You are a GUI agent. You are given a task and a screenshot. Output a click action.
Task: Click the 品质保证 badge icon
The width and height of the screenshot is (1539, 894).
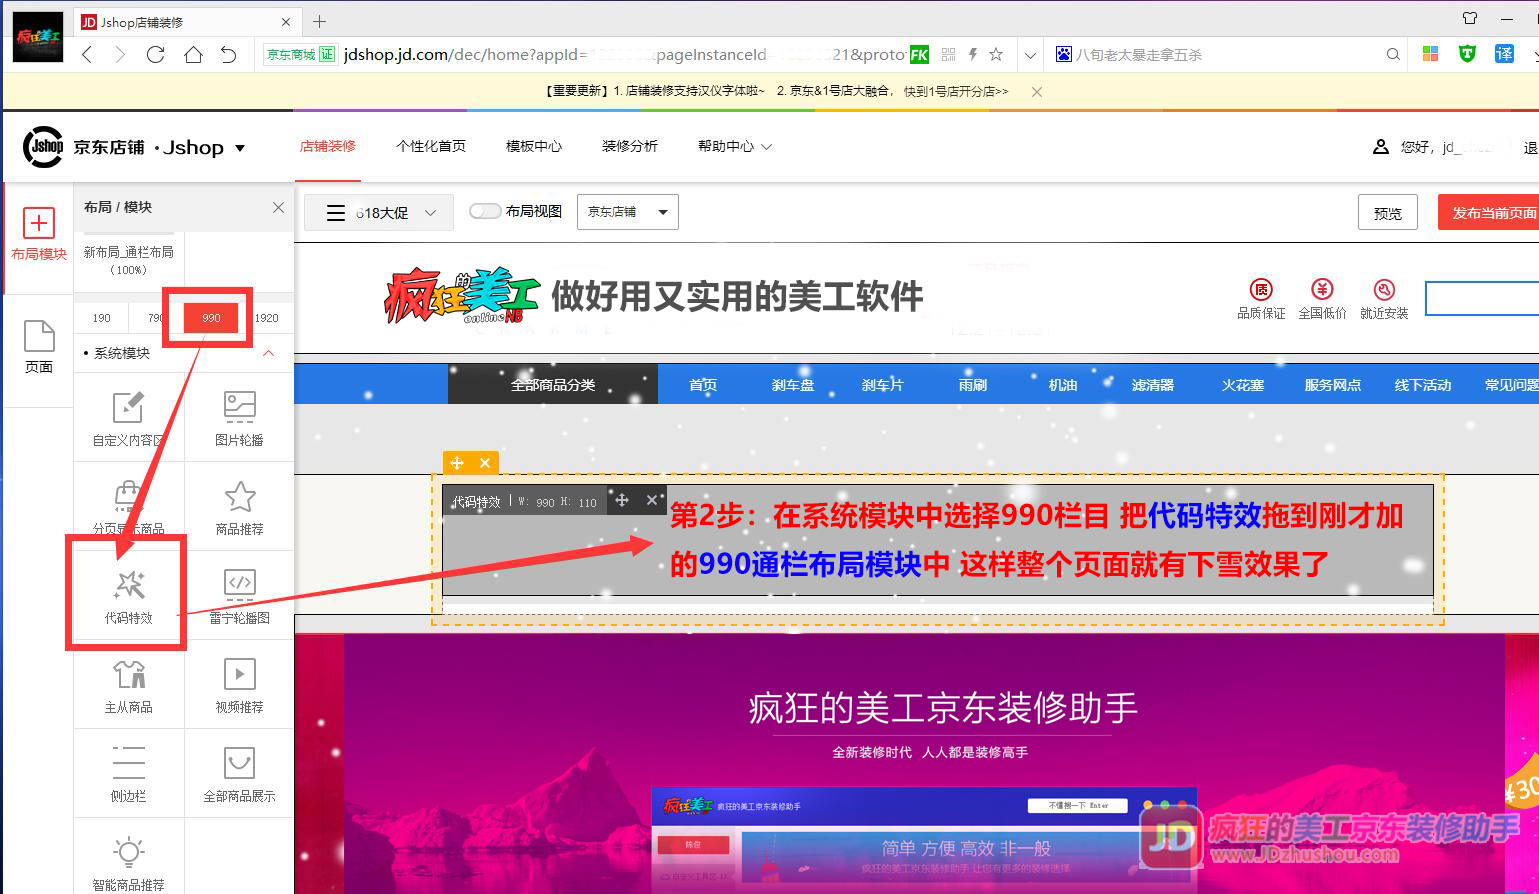coord(1261,290)
